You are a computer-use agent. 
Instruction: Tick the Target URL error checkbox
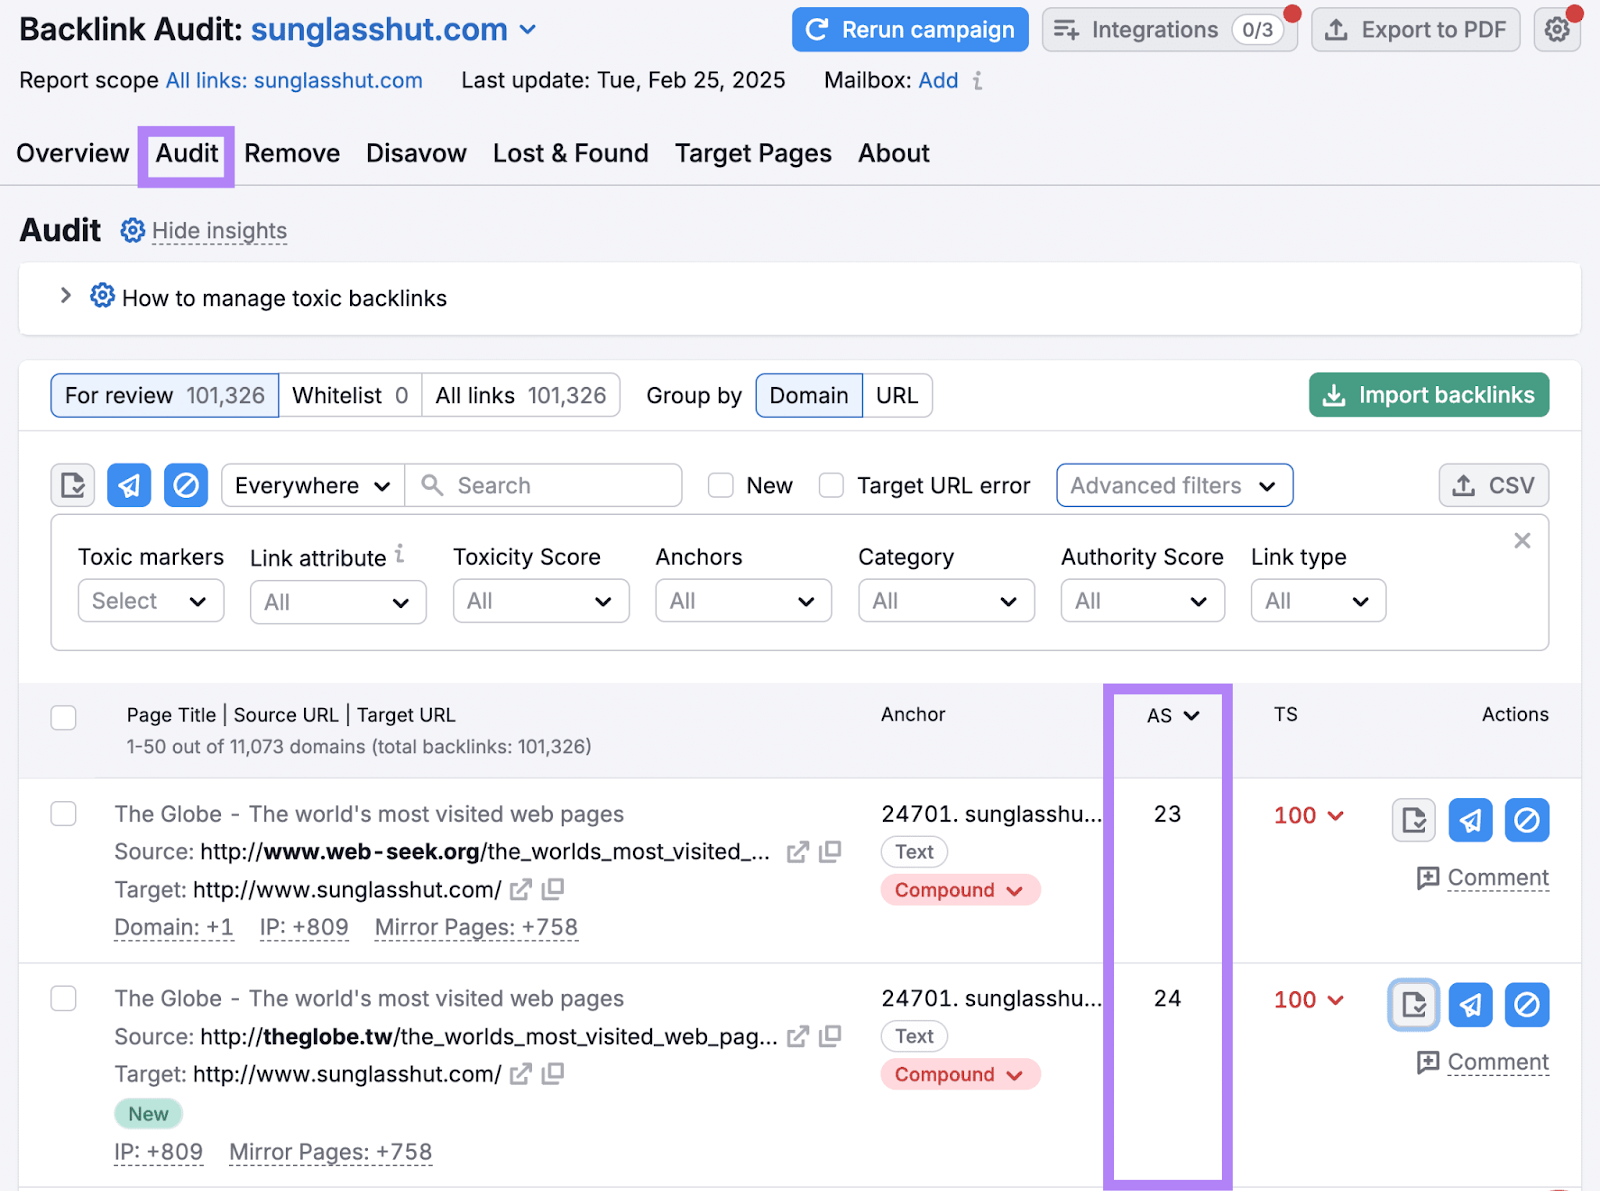pos(831,486)
